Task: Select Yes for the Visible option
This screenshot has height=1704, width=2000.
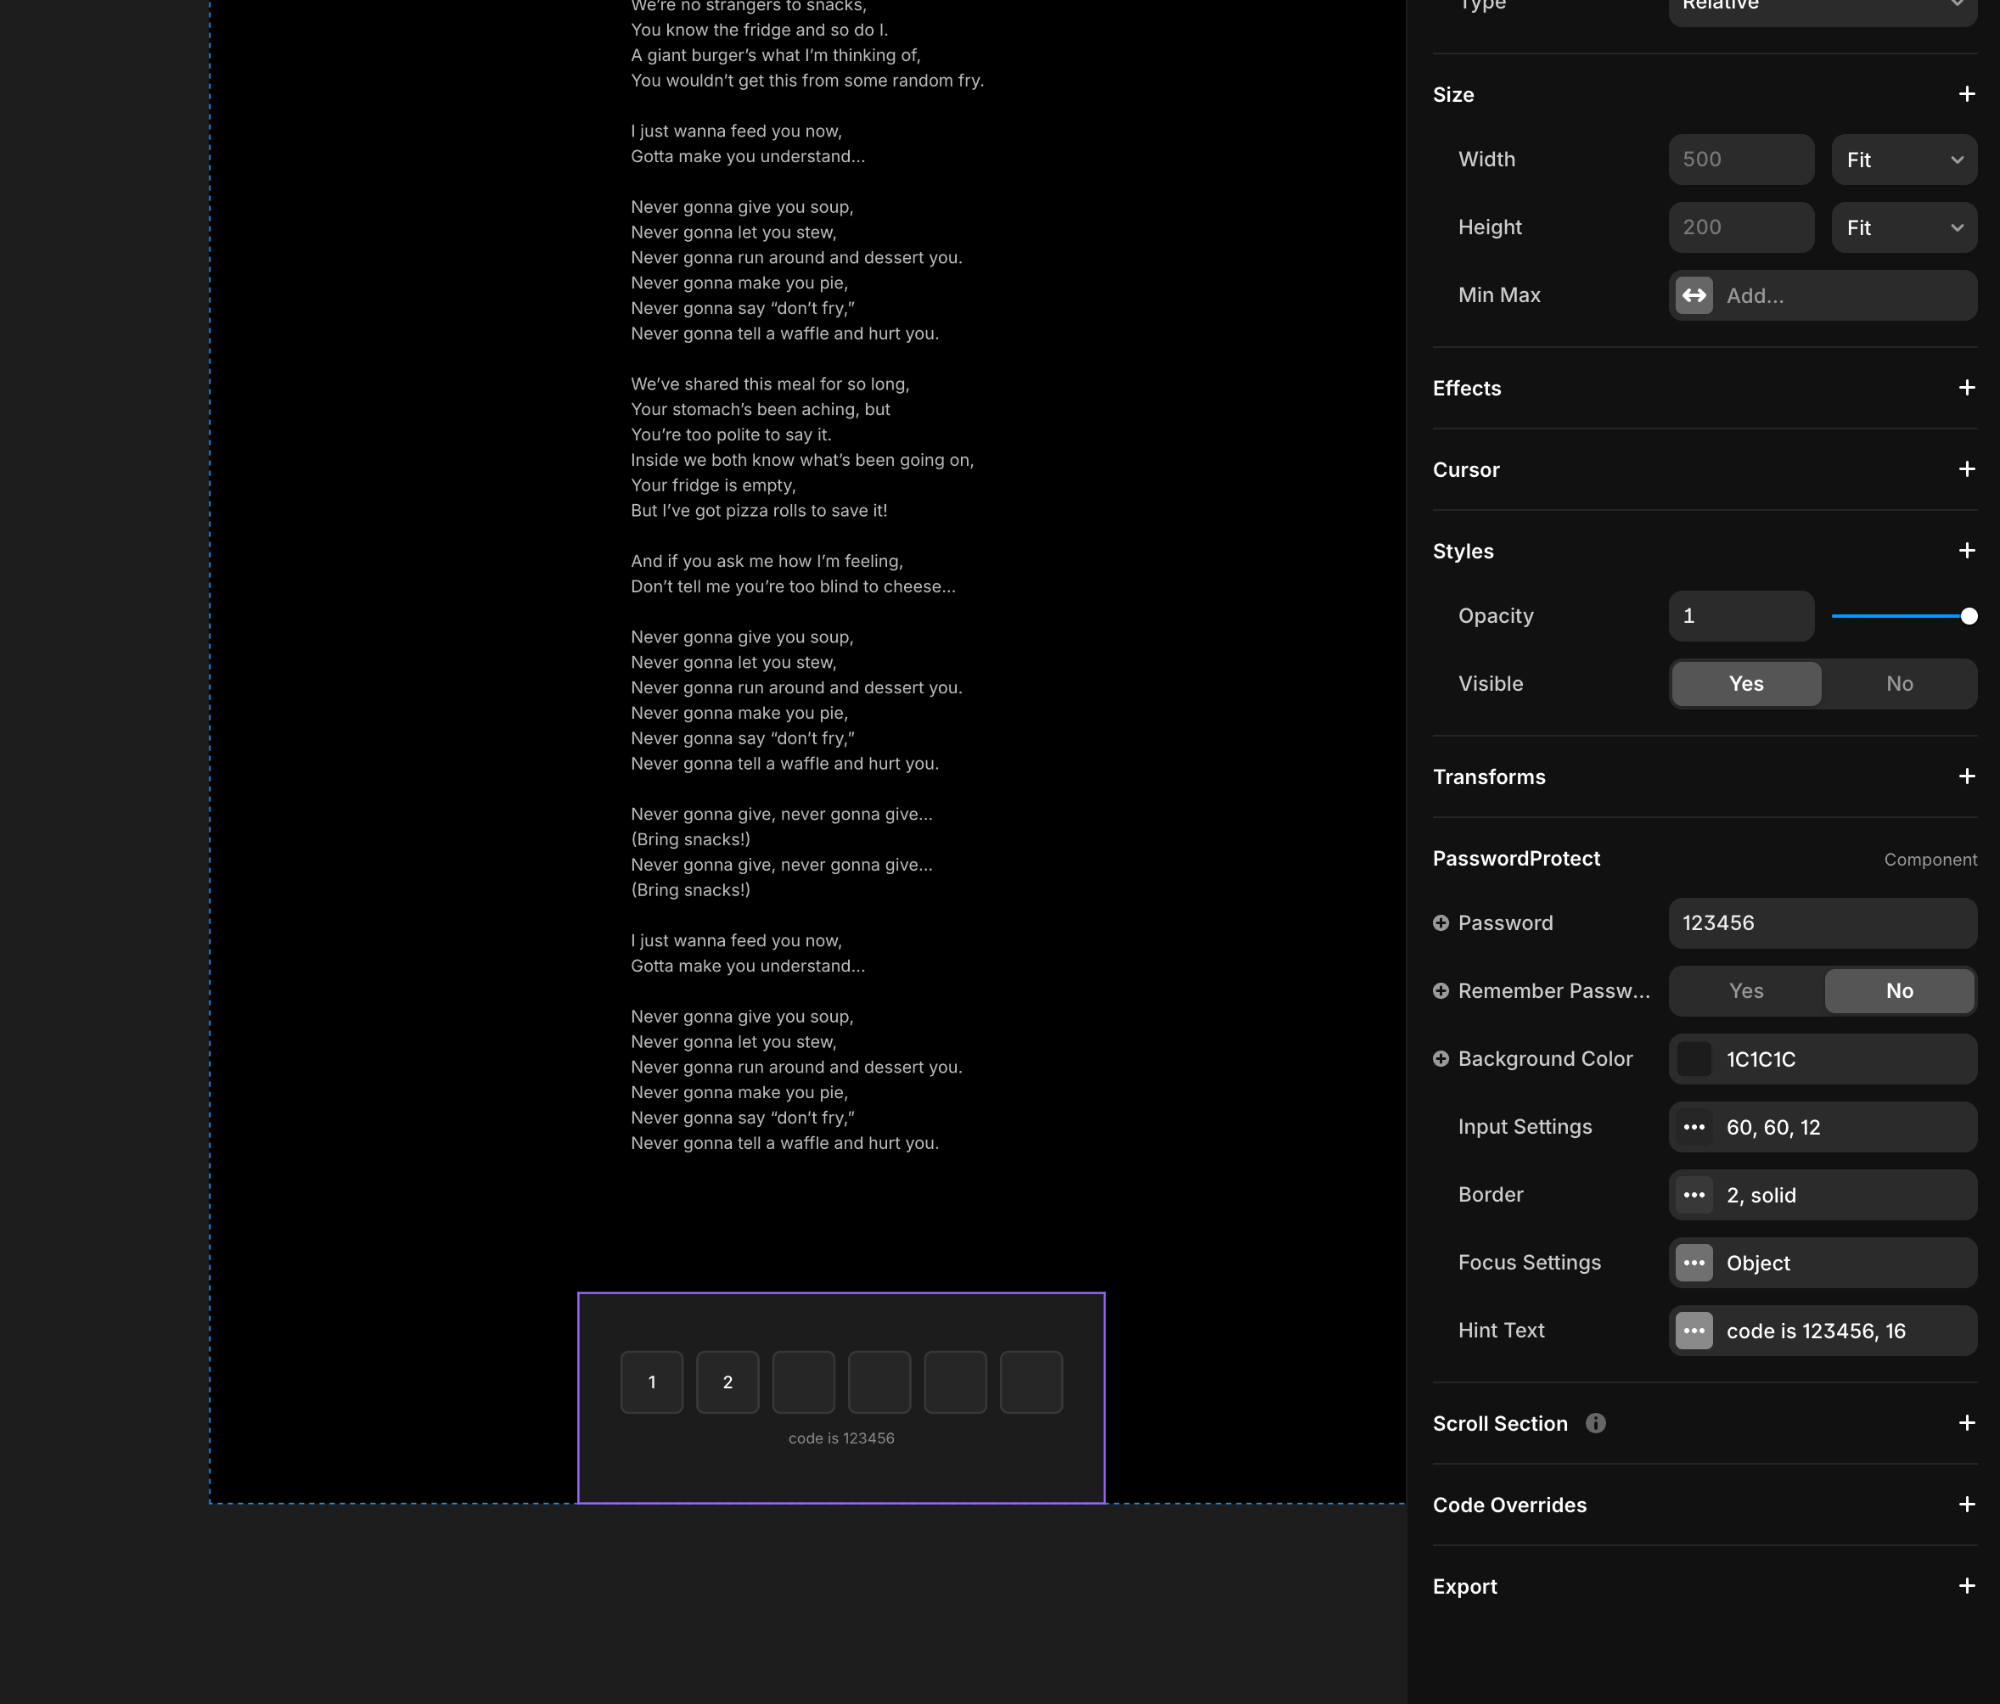Action: click(x=1746, y=684)
